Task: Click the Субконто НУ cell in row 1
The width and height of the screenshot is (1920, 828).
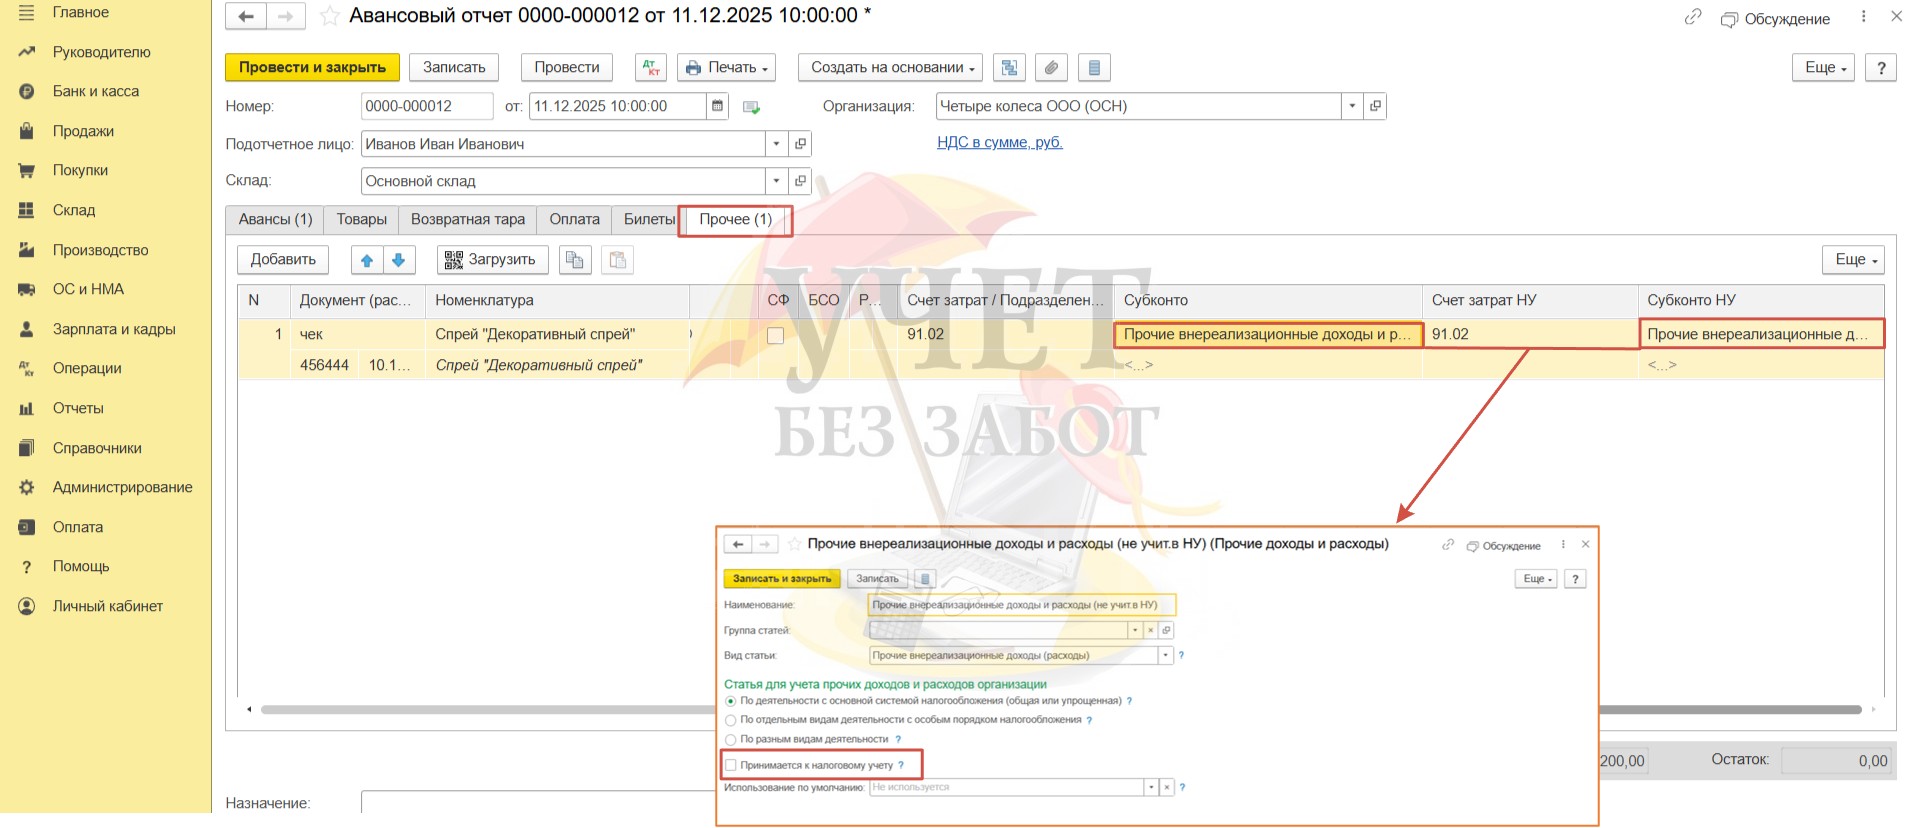Action: 1762,335
